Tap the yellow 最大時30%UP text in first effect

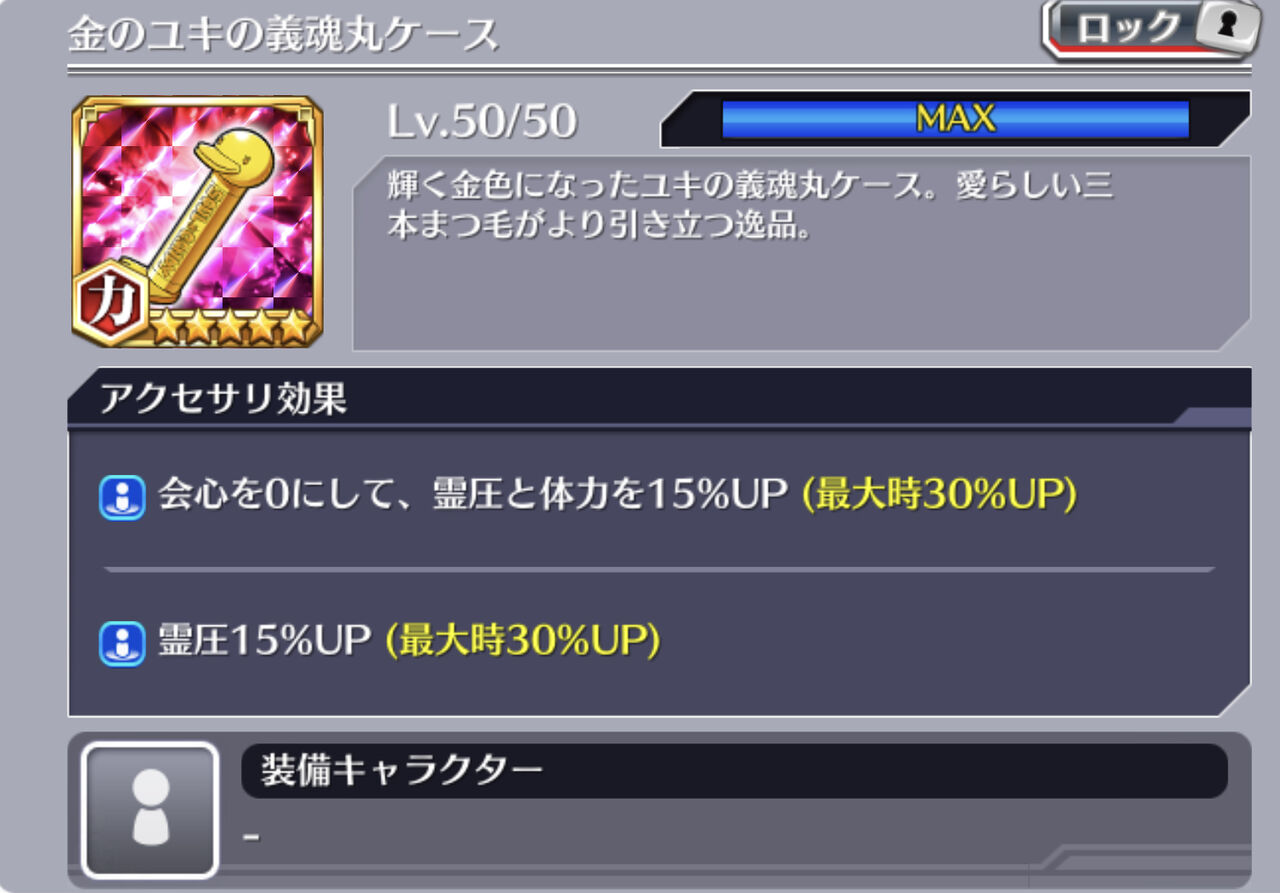pyautogui.click(x=940, y=496)
